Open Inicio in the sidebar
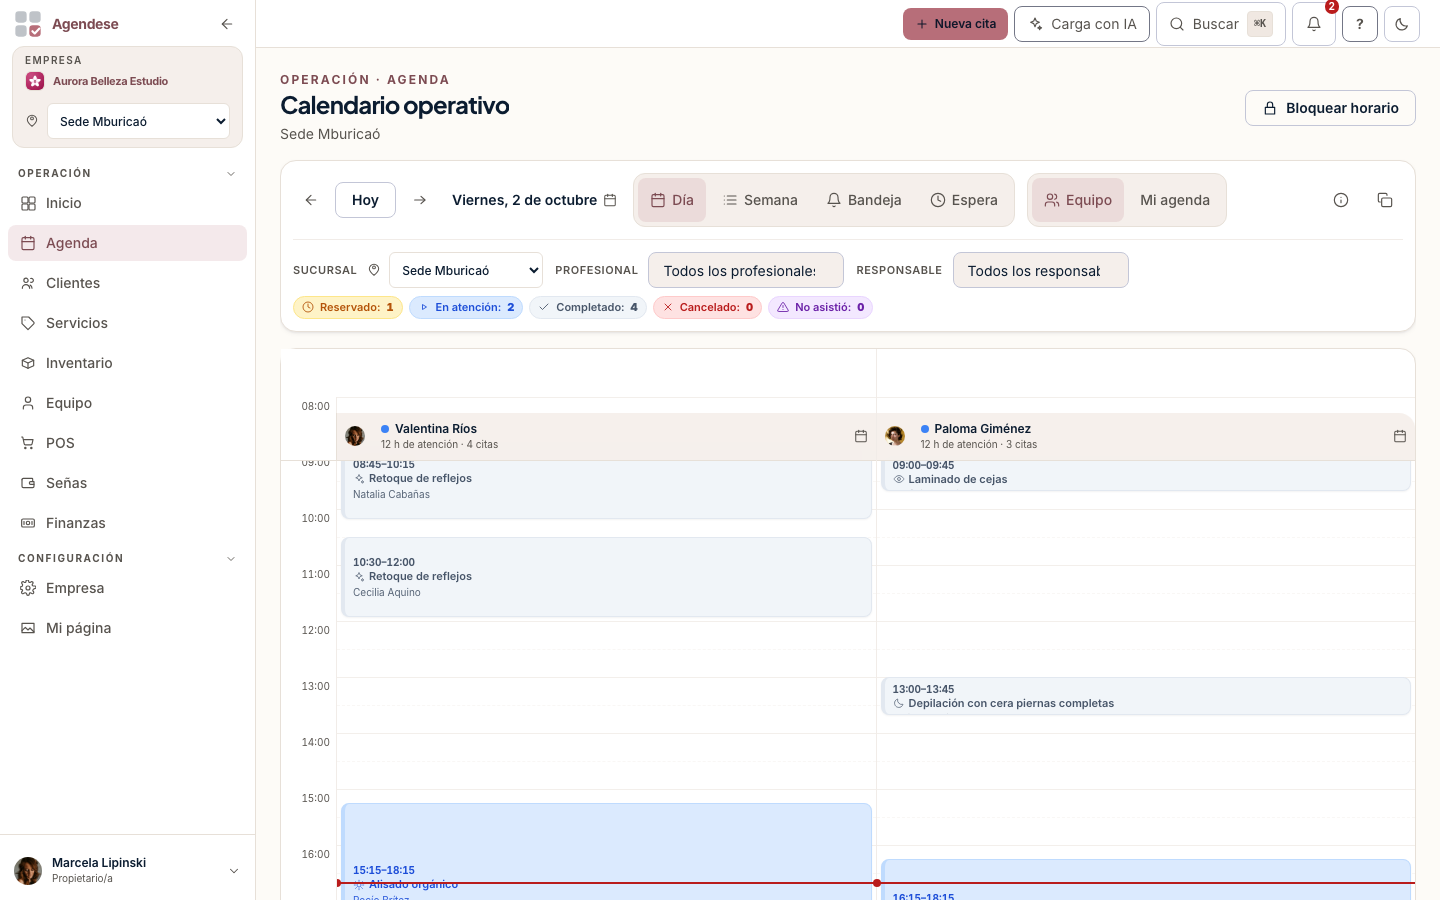 pyautogui.click(x=127, y=203)
